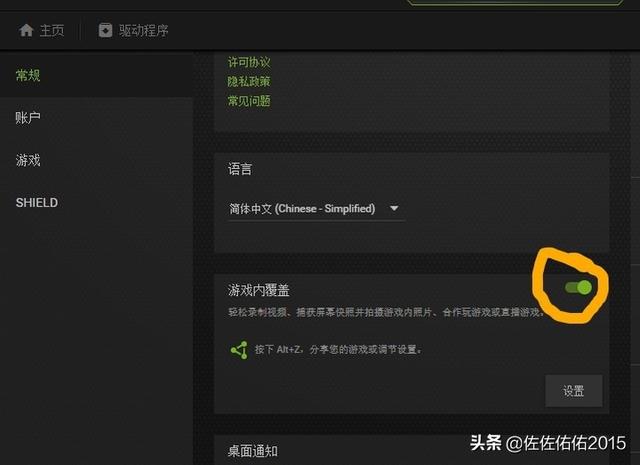This screenshot has width=640, height=465.
Task: Open the SHIELD settings section
Action: tap(37, 202)
